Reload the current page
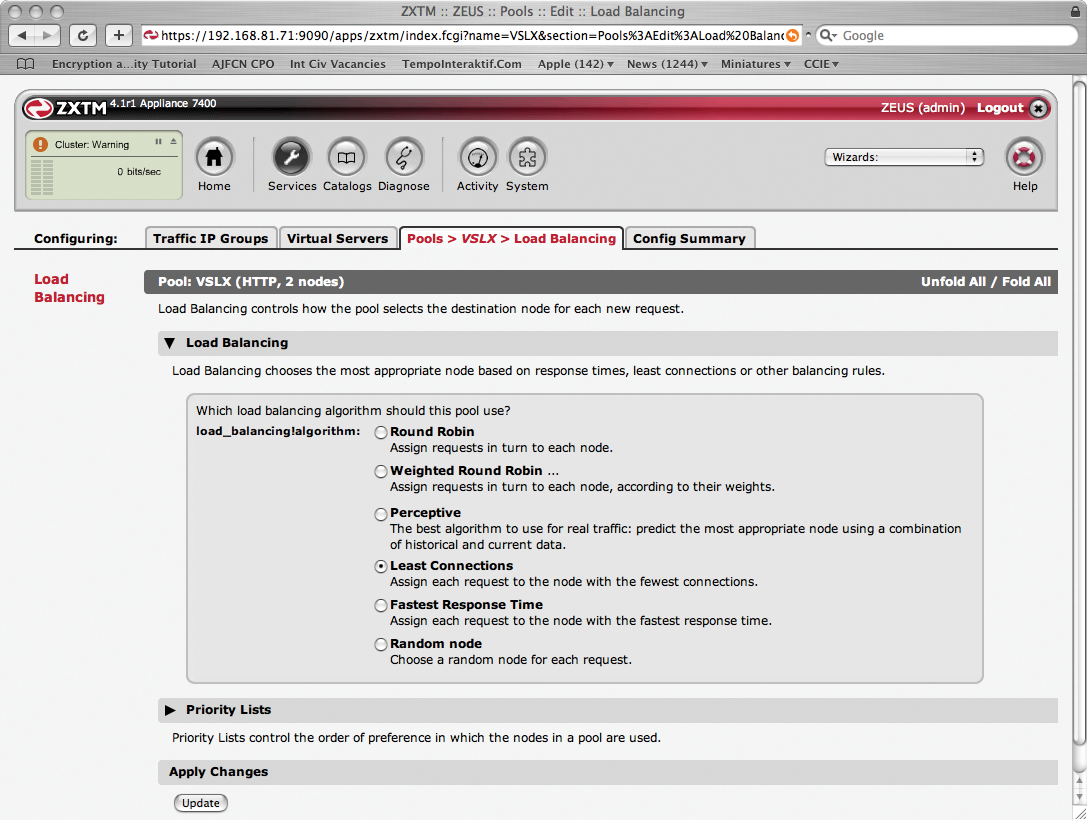The image size is (1087, 820). 82,35
